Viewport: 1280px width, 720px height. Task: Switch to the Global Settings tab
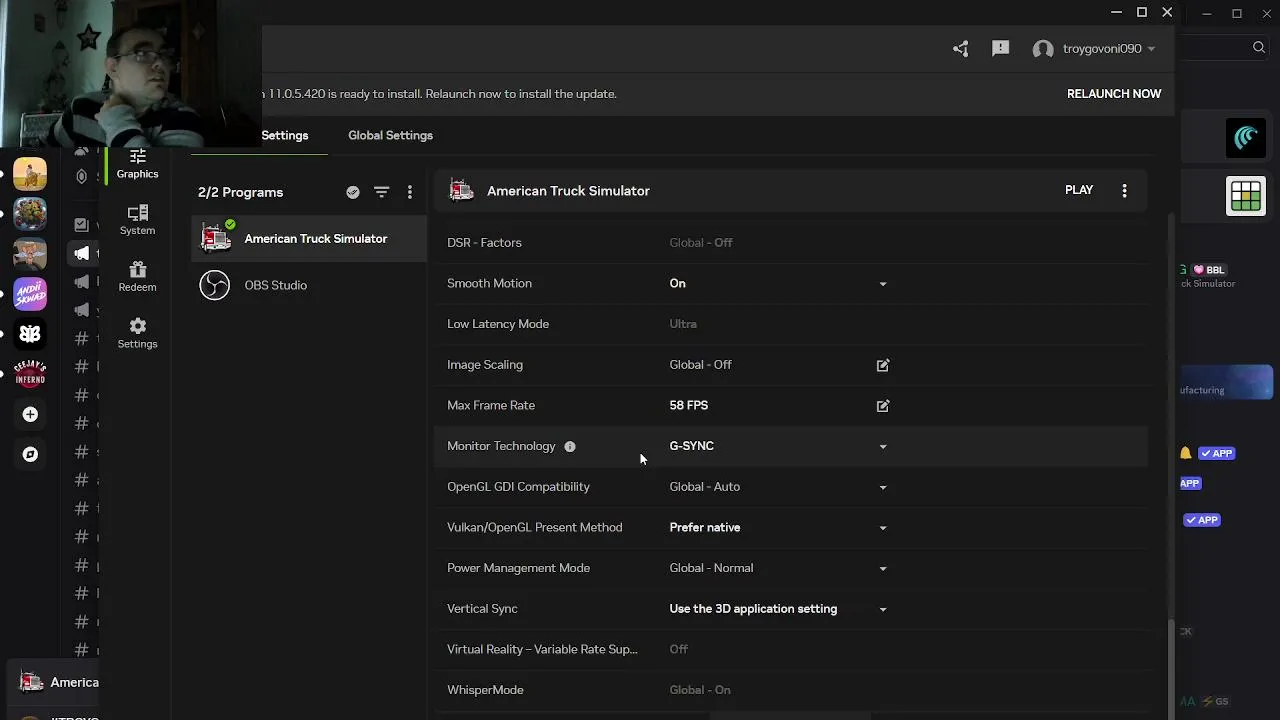click(x=390, y=135)
